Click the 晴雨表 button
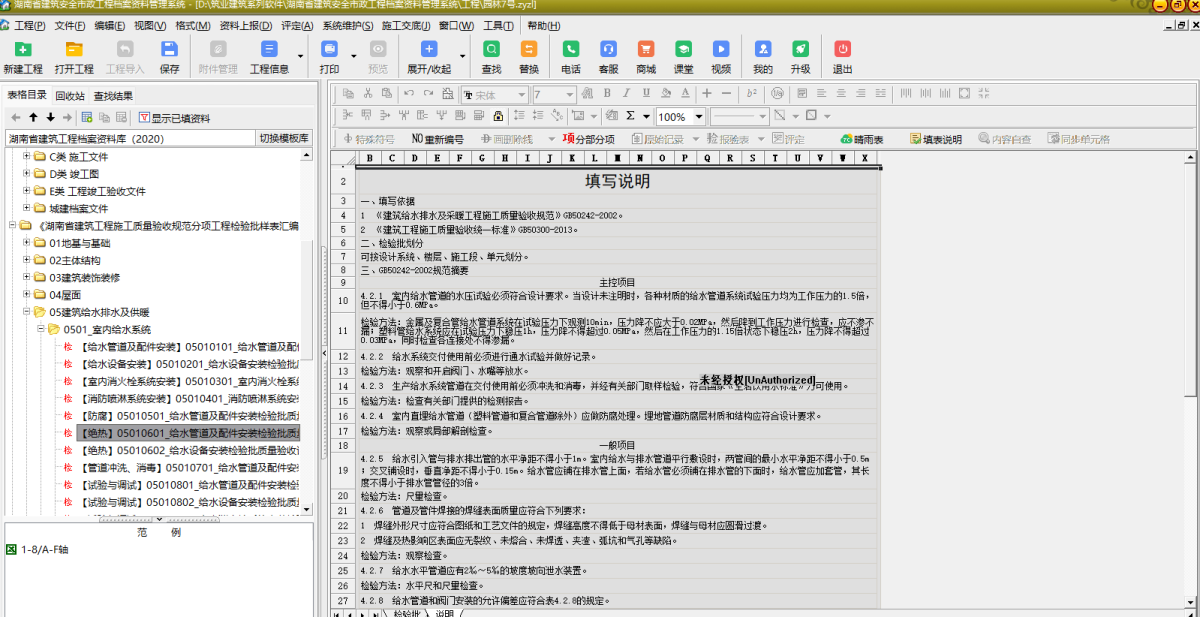The image size is (1200, 617). [x=861, y=139]
